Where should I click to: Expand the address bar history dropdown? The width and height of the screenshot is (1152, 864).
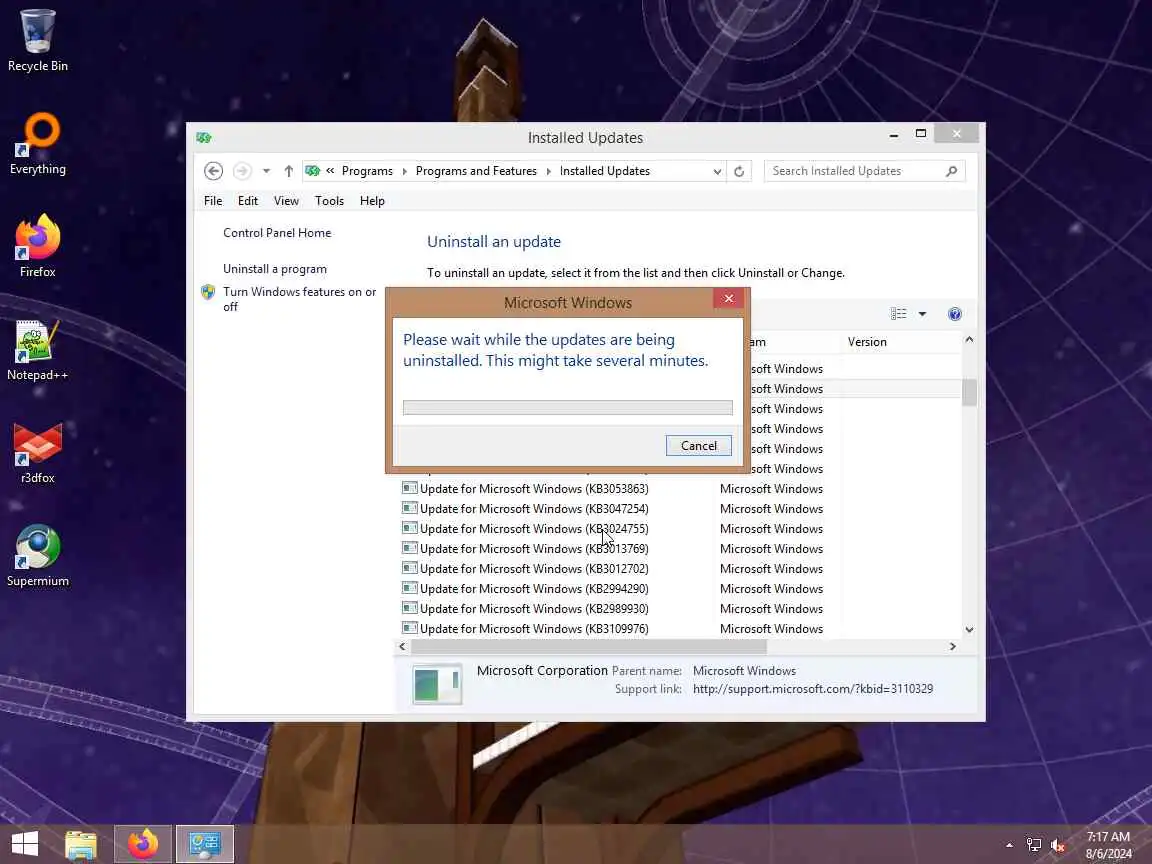[x=717, y=171]
